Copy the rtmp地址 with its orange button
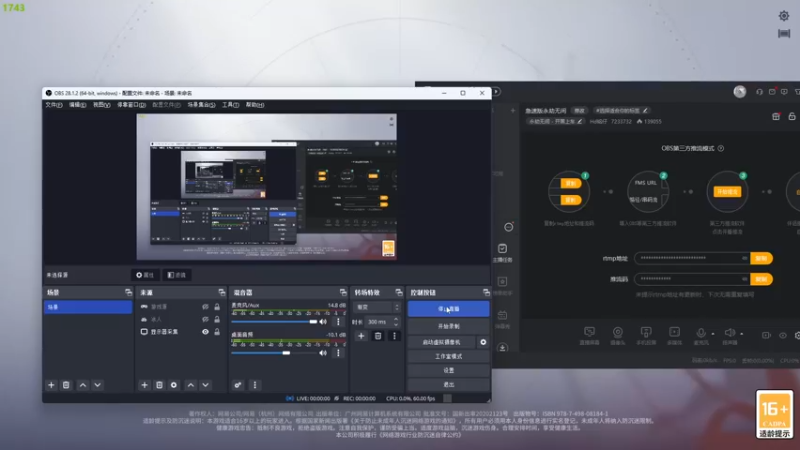Image resolution: width=800 pixels, height=450 pixels. point(761,258)
